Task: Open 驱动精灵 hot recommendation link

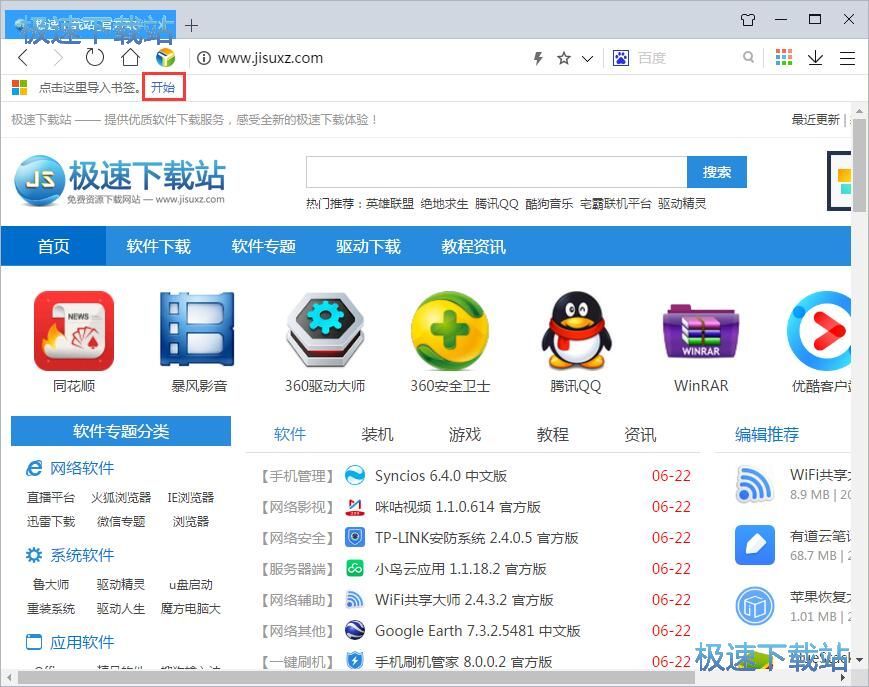Action: (682, 204)
